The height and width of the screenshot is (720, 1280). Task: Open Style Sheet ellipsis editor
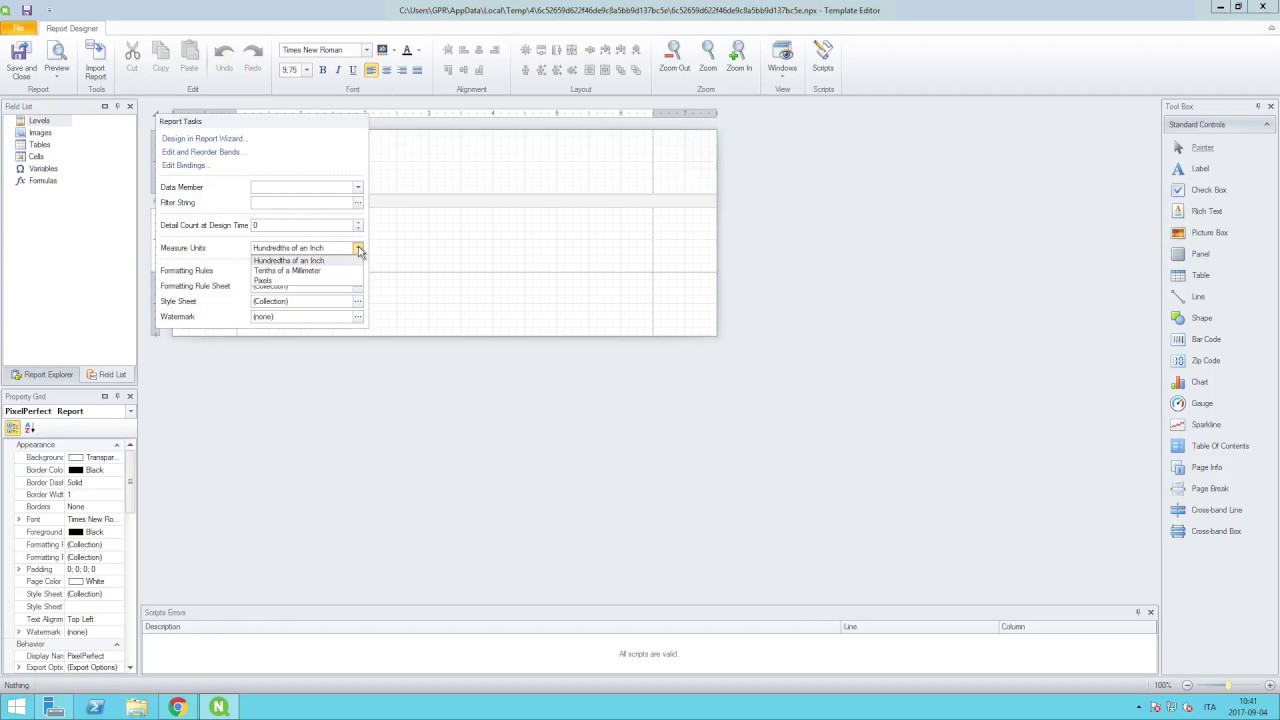[x=357, y=301]
